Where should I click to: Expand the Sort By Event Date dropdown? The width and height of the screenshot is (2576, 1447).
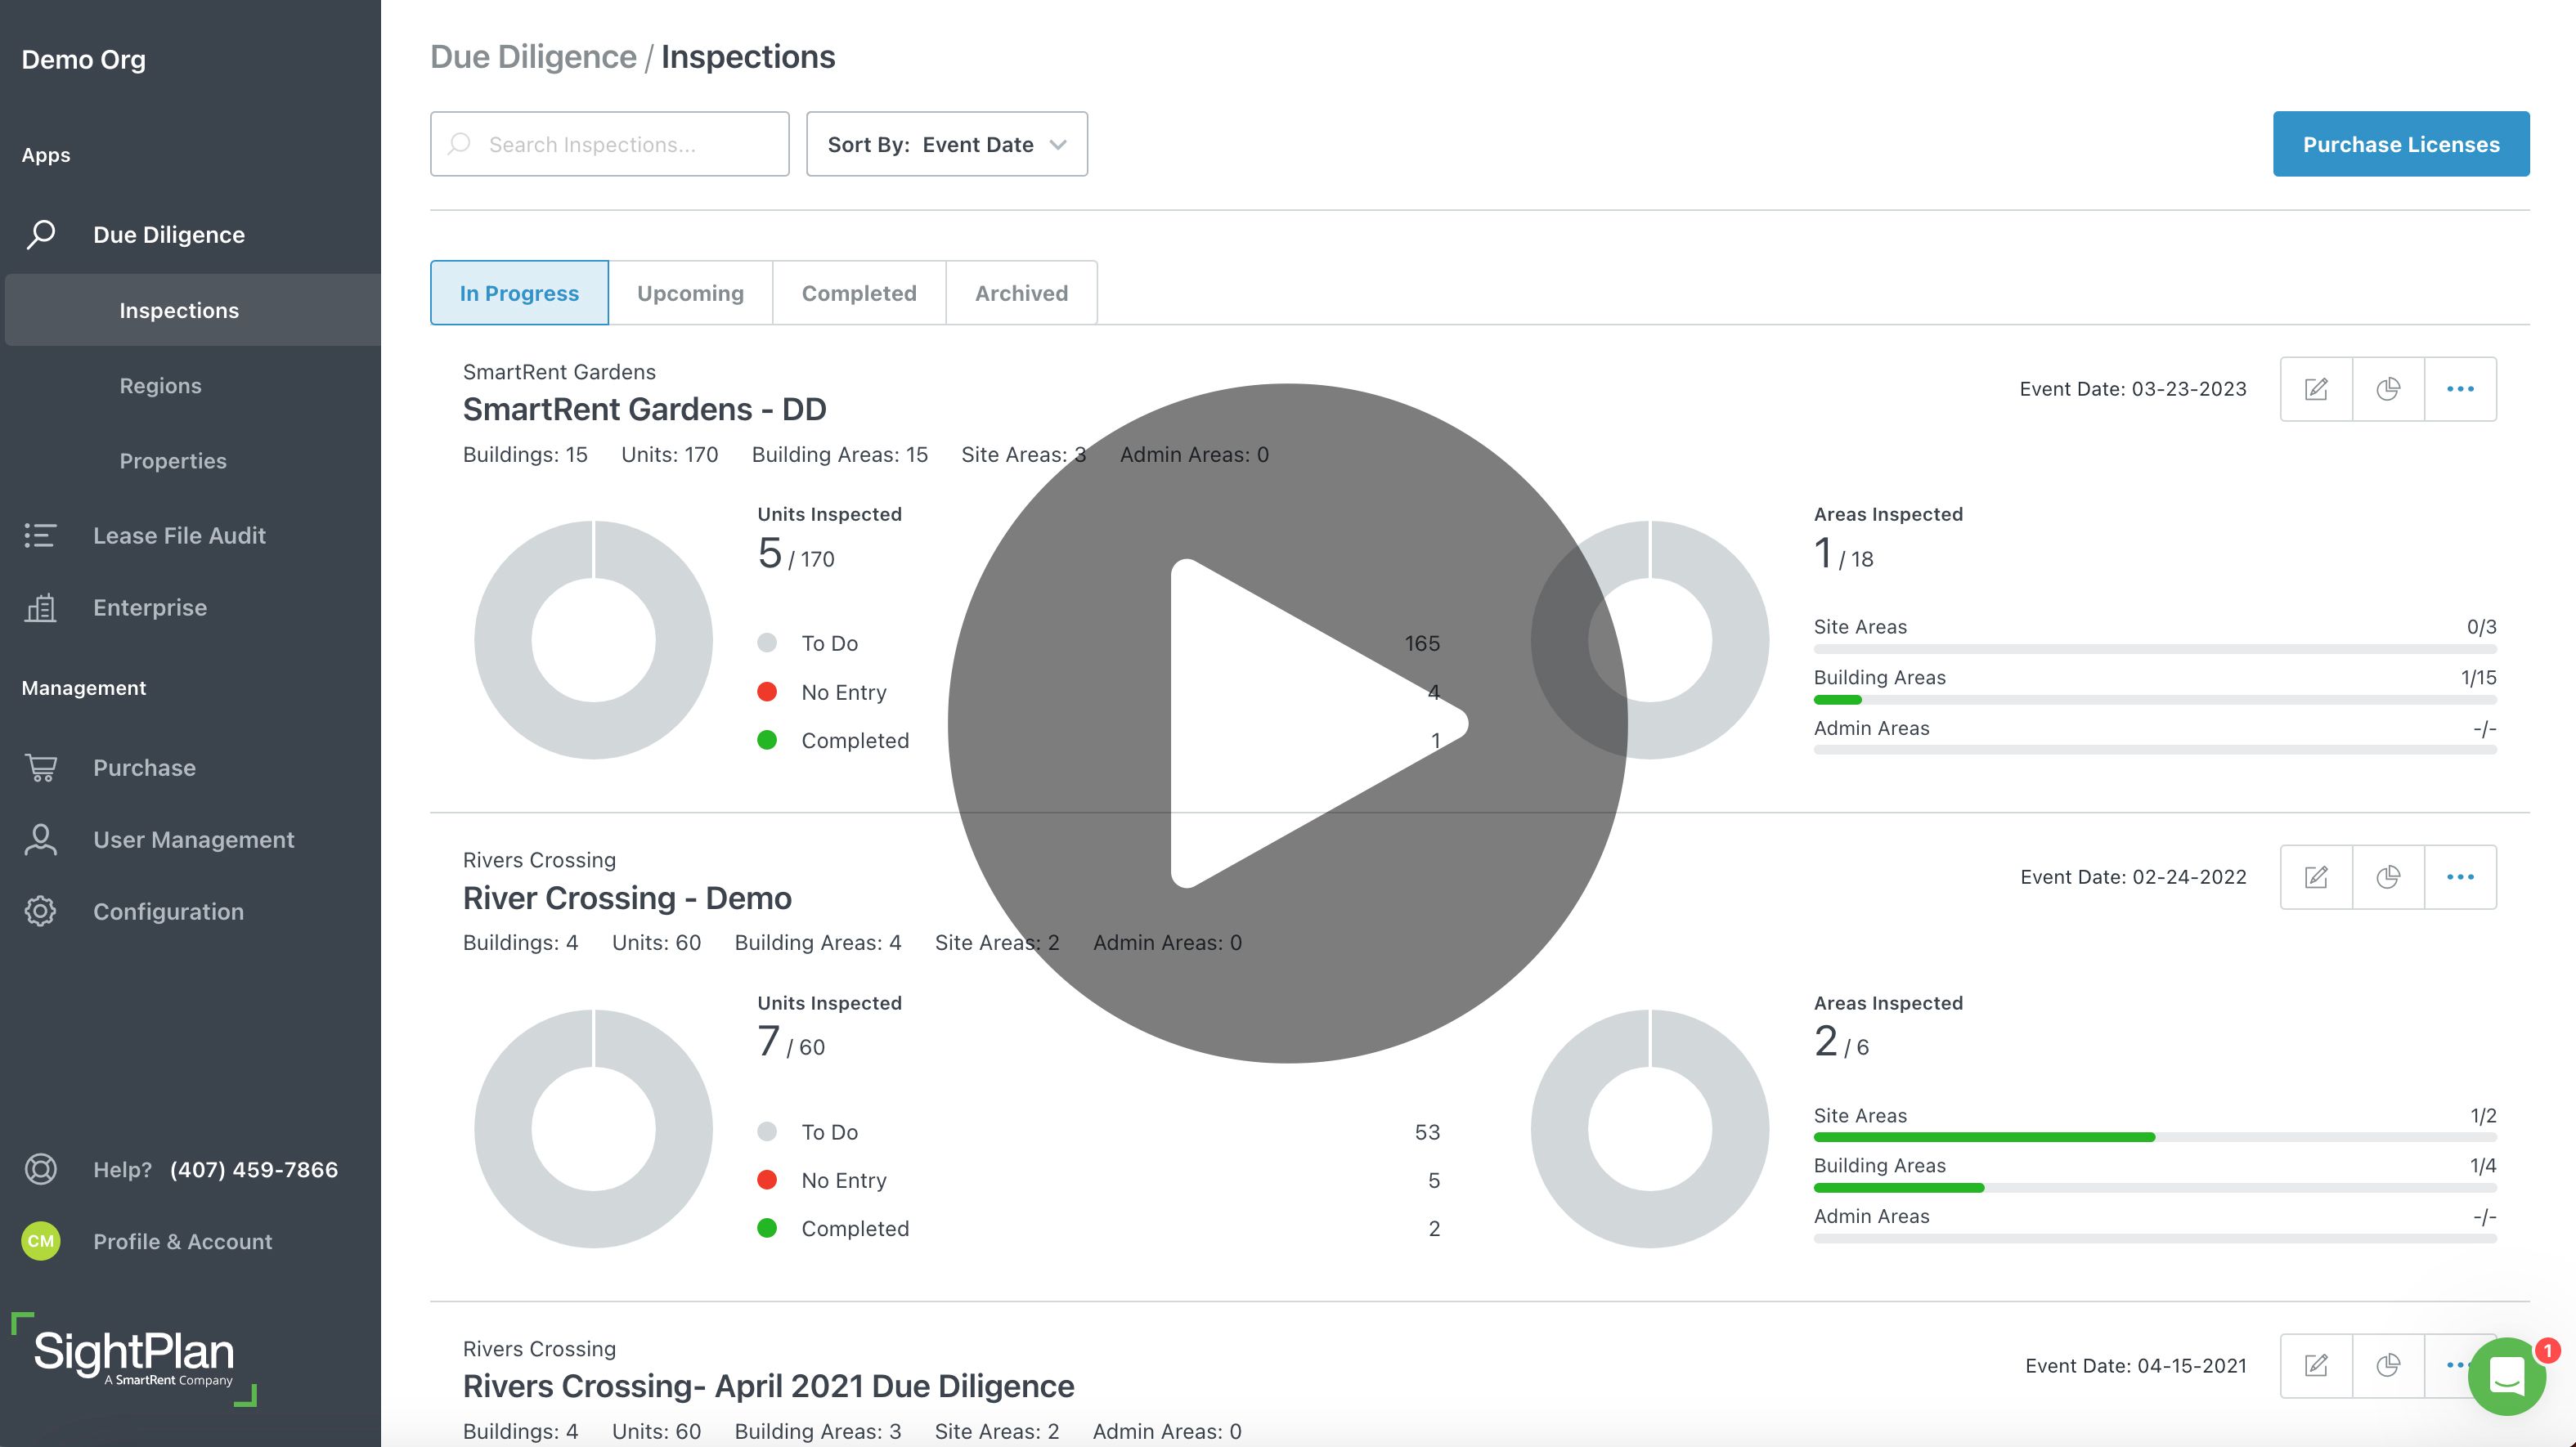pyautogui.click(x=946, y=144)
